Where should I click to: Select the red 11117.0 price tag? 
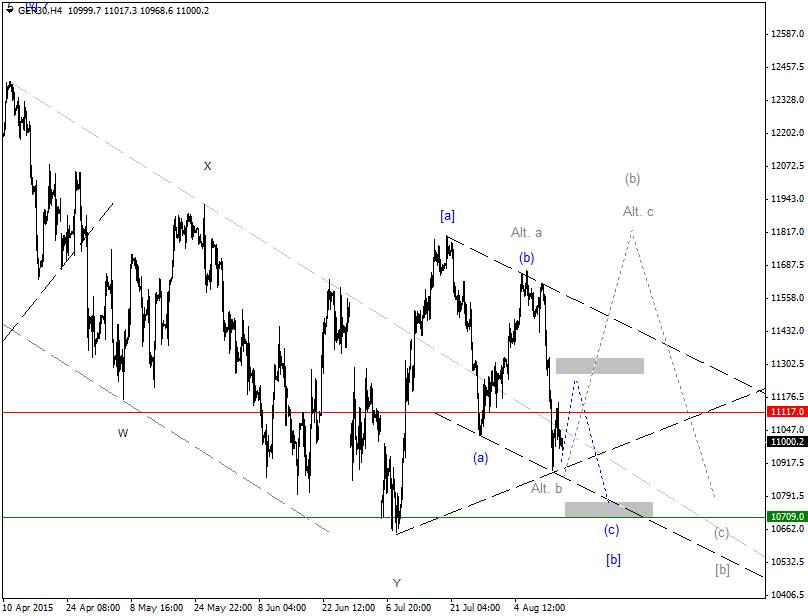tap(786, 412)
